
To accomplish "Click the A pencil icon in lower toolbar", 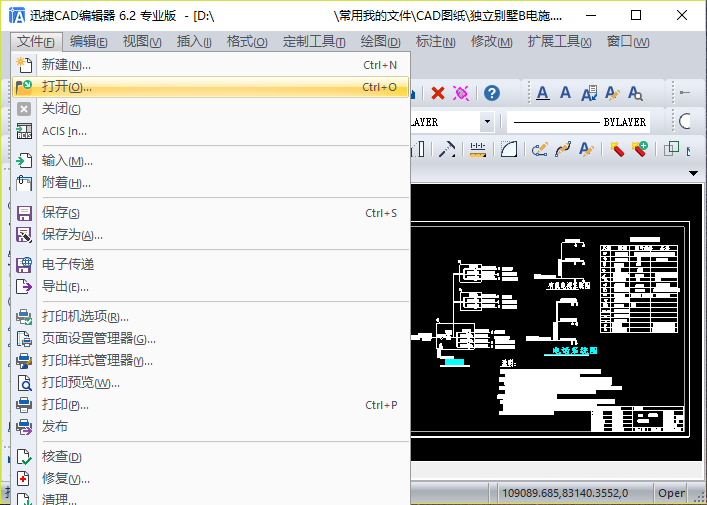I will 586,149.
